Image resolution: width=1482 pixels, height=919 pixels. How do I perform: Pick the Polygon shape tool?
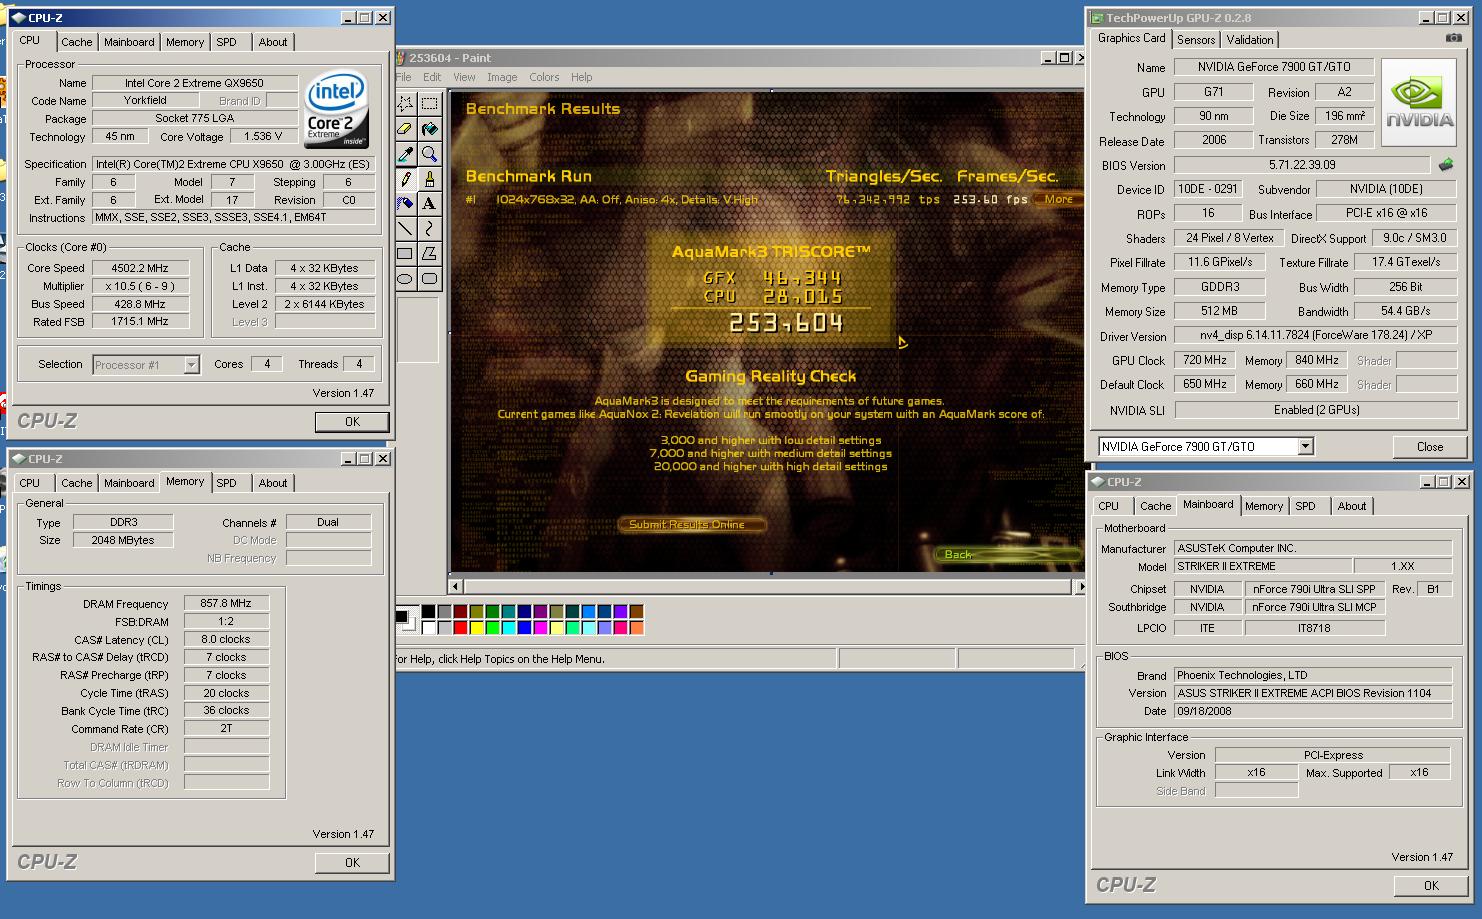tap(430, 253)
